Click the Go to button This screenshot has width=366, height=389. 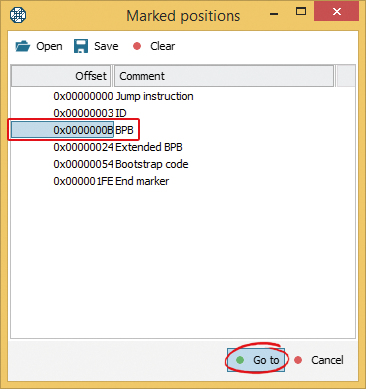[256, 360]
